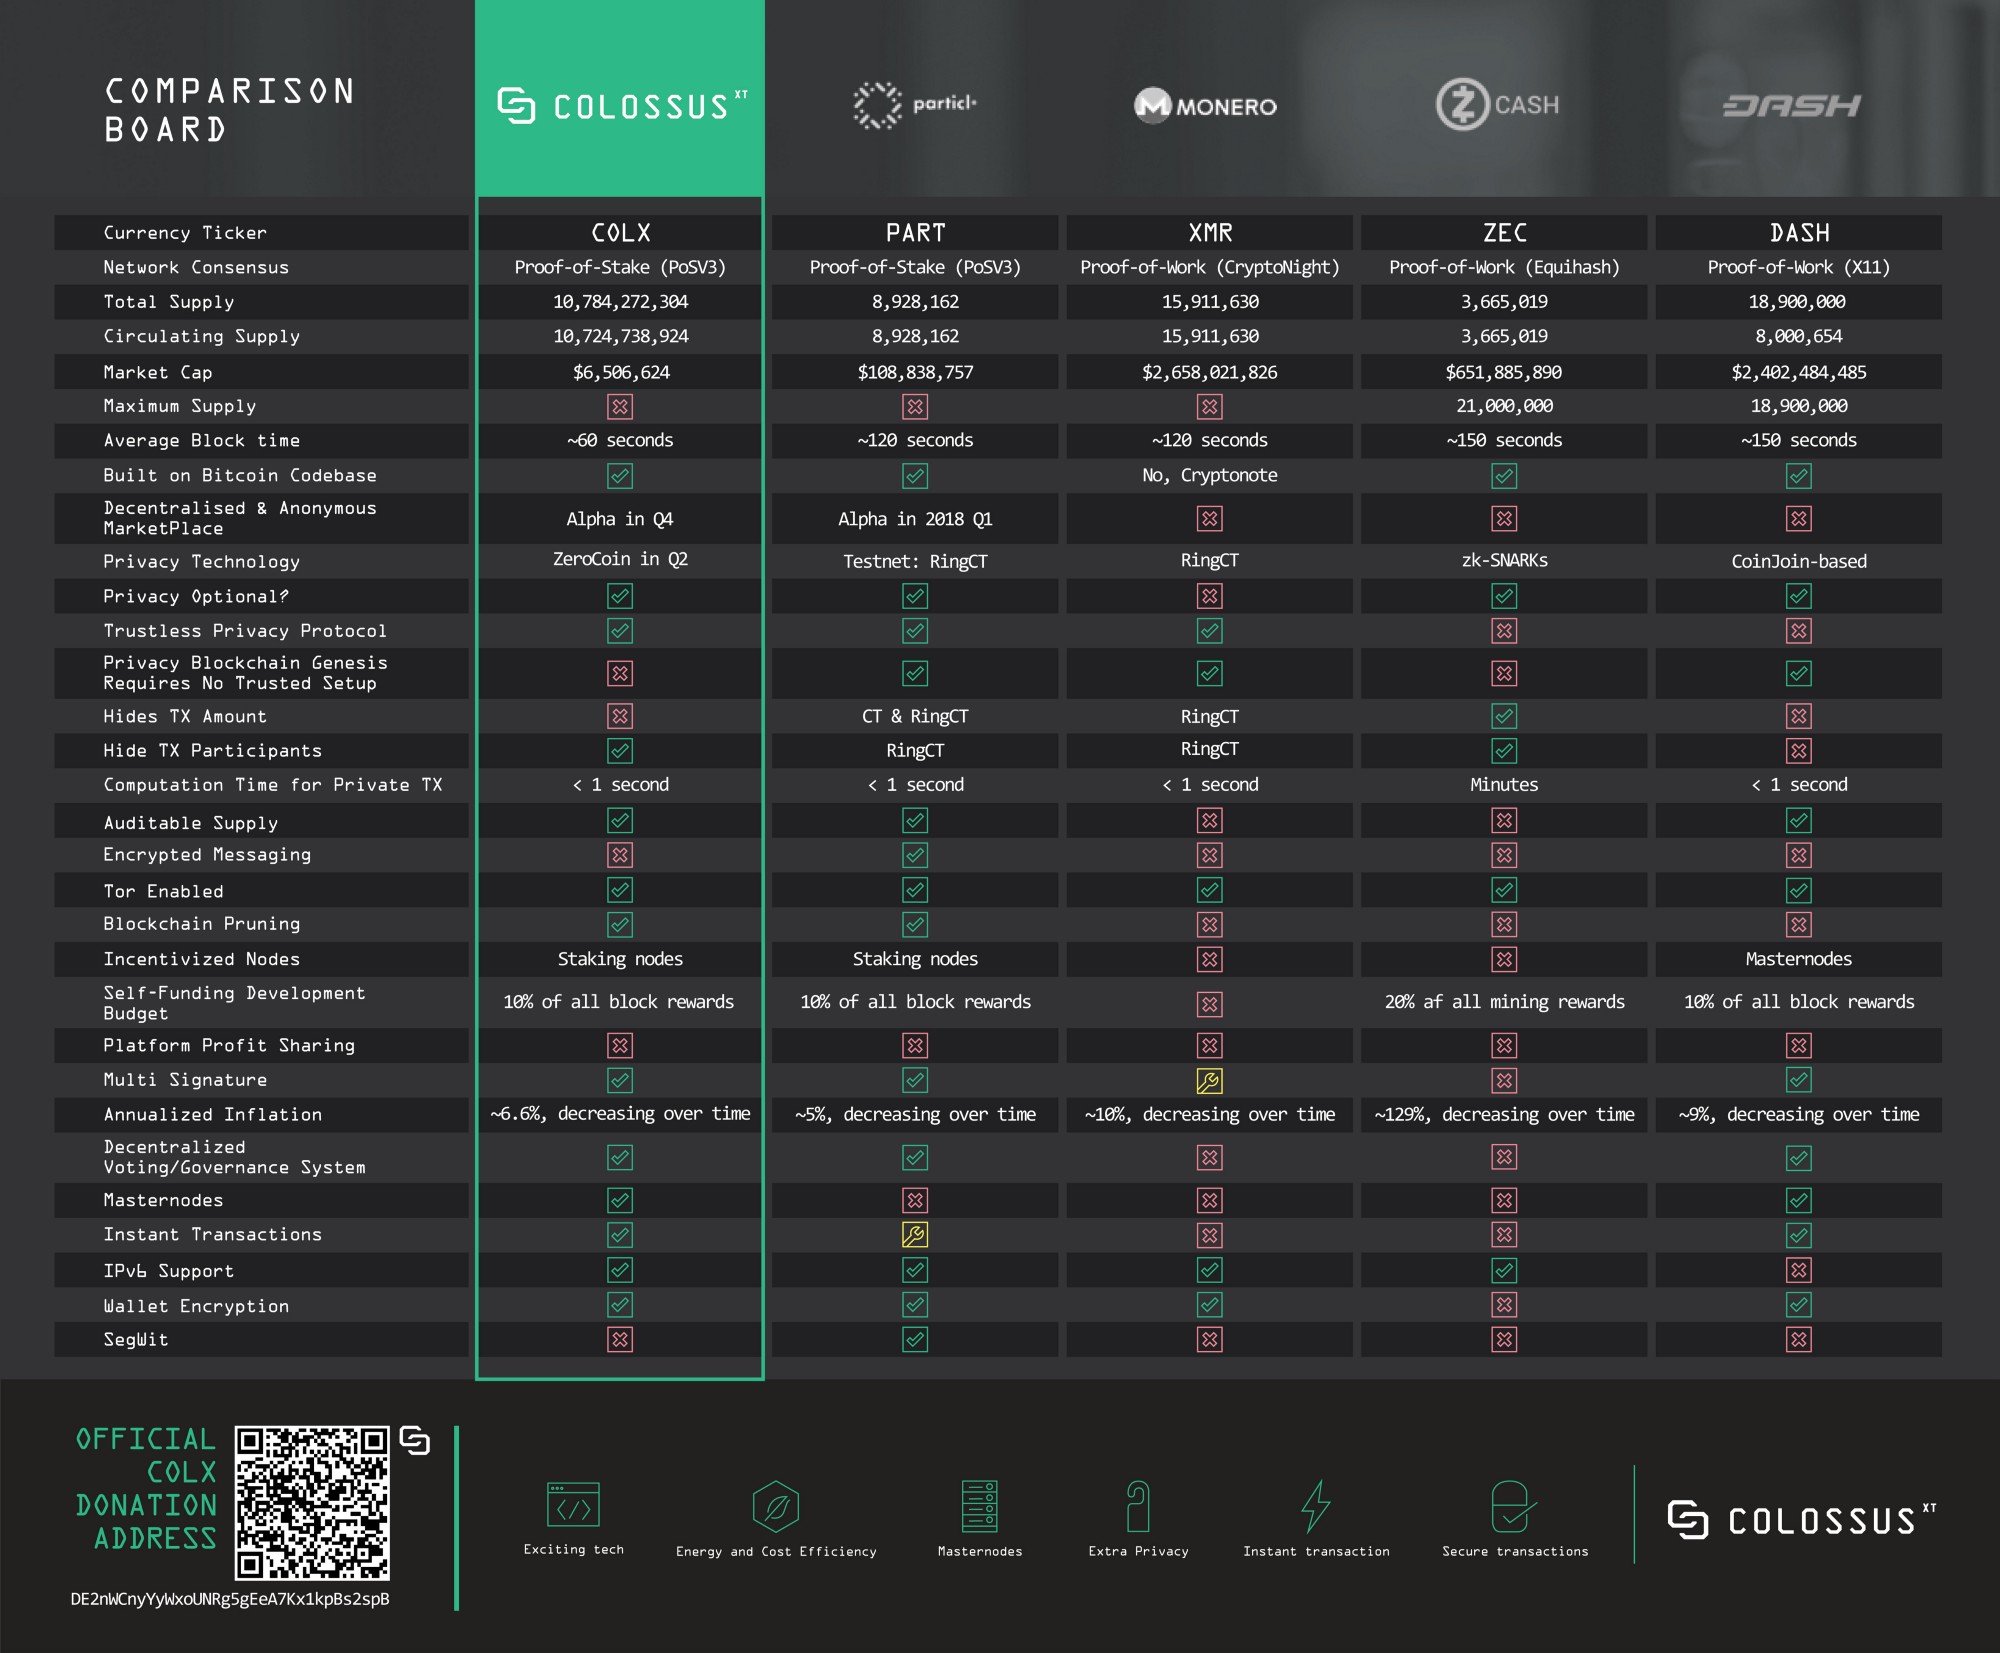
Task: Click the Extra Privacy padlock icon
Action: (x=1138, y=1506)
